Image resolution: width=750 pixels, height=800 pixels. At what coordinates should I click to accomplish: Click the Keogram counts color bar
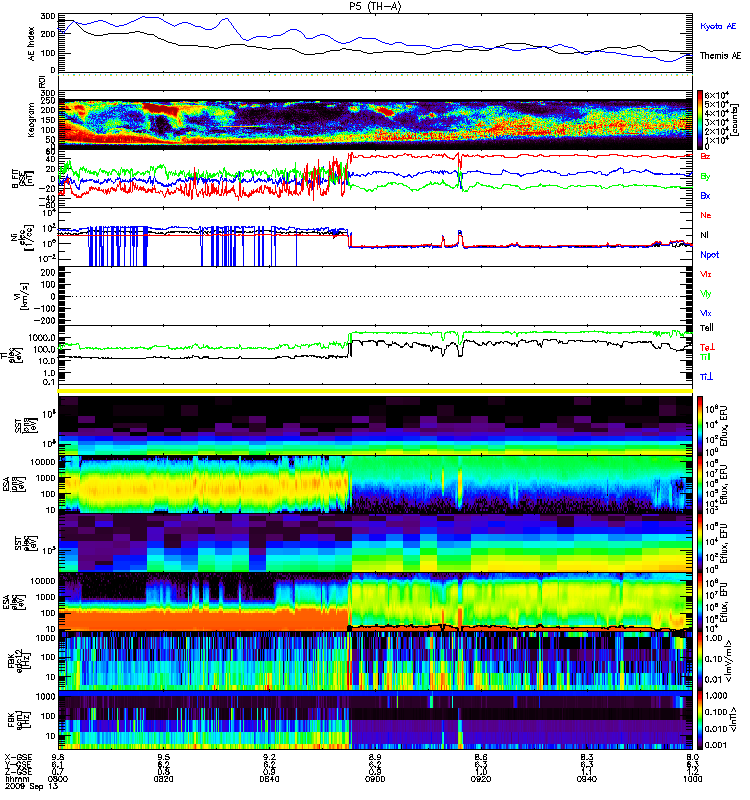pyautogui.click(x=700, y=120)
